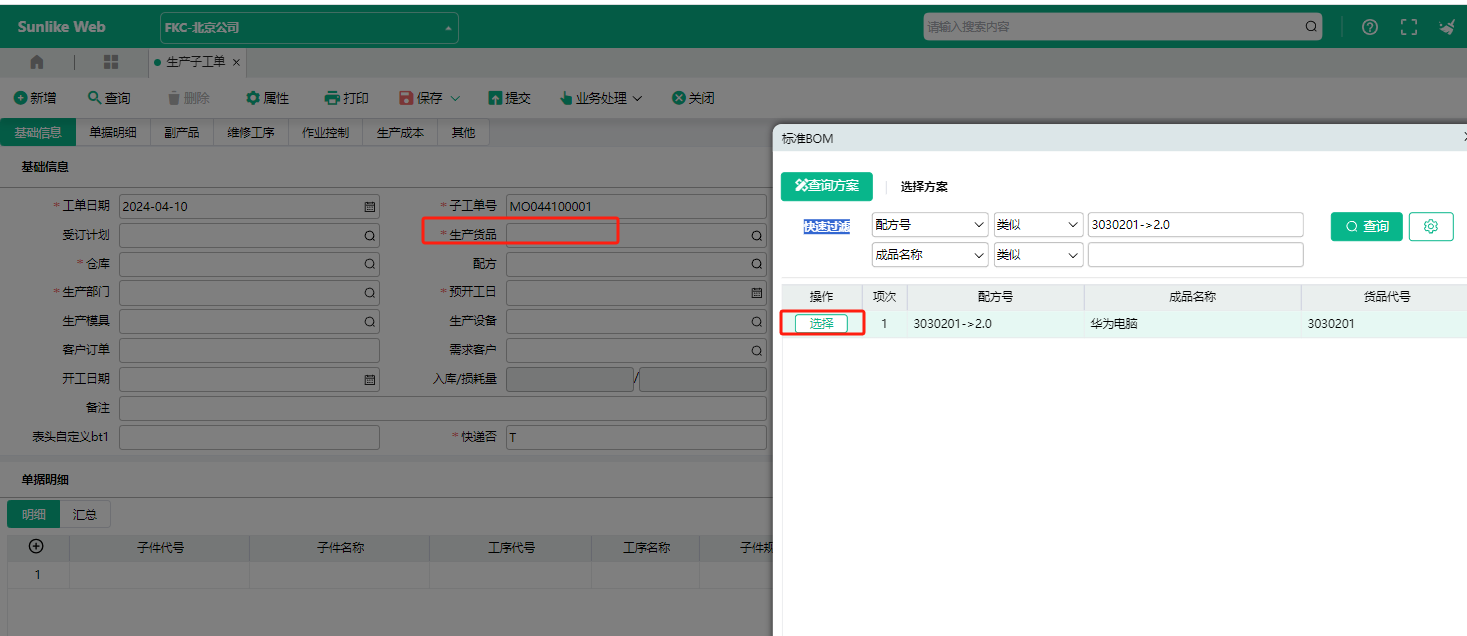
Task: Click the lookup icon for 生产部门
Action: 369,293
